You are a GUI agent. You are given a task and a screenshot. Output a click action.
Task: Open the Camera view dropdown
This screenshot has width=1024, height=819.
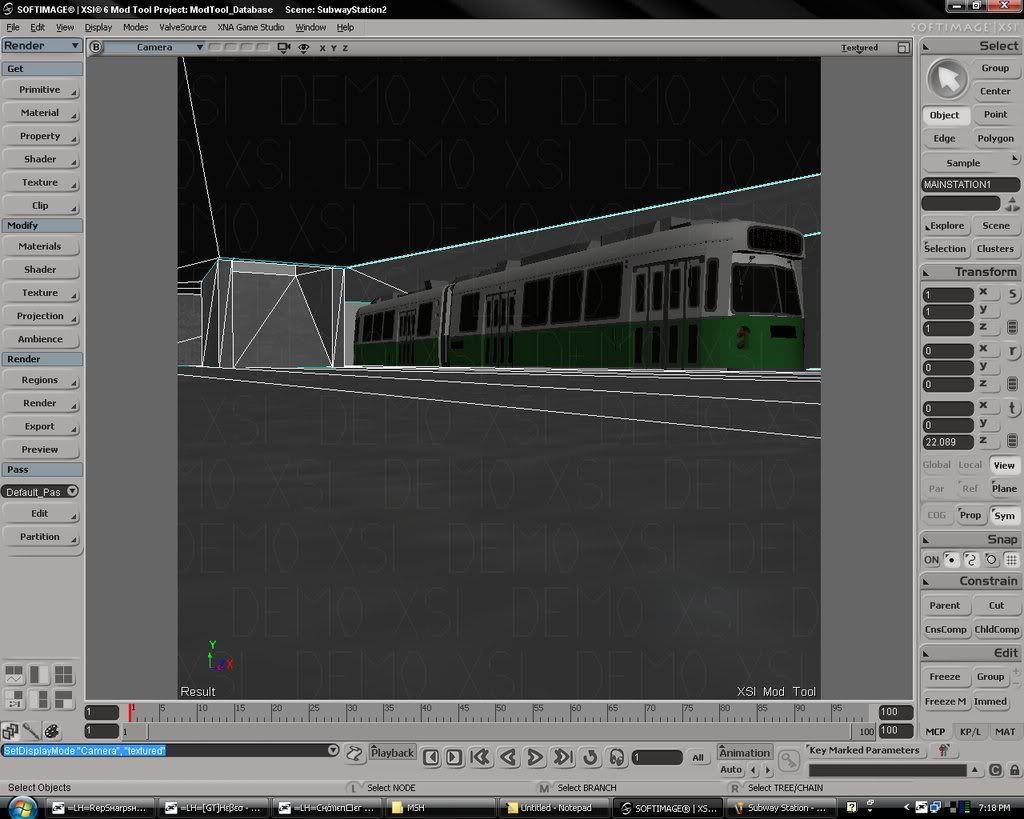click(x=155, y=47)
